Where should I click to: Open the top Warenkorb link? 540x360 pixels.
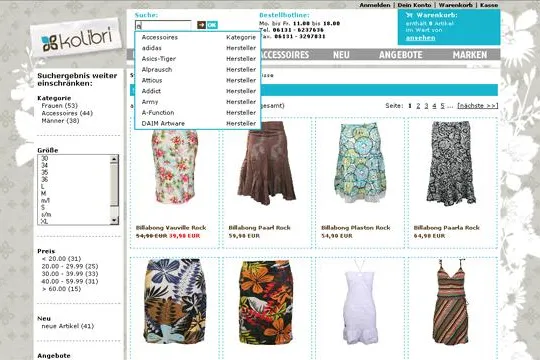point(455,5)
